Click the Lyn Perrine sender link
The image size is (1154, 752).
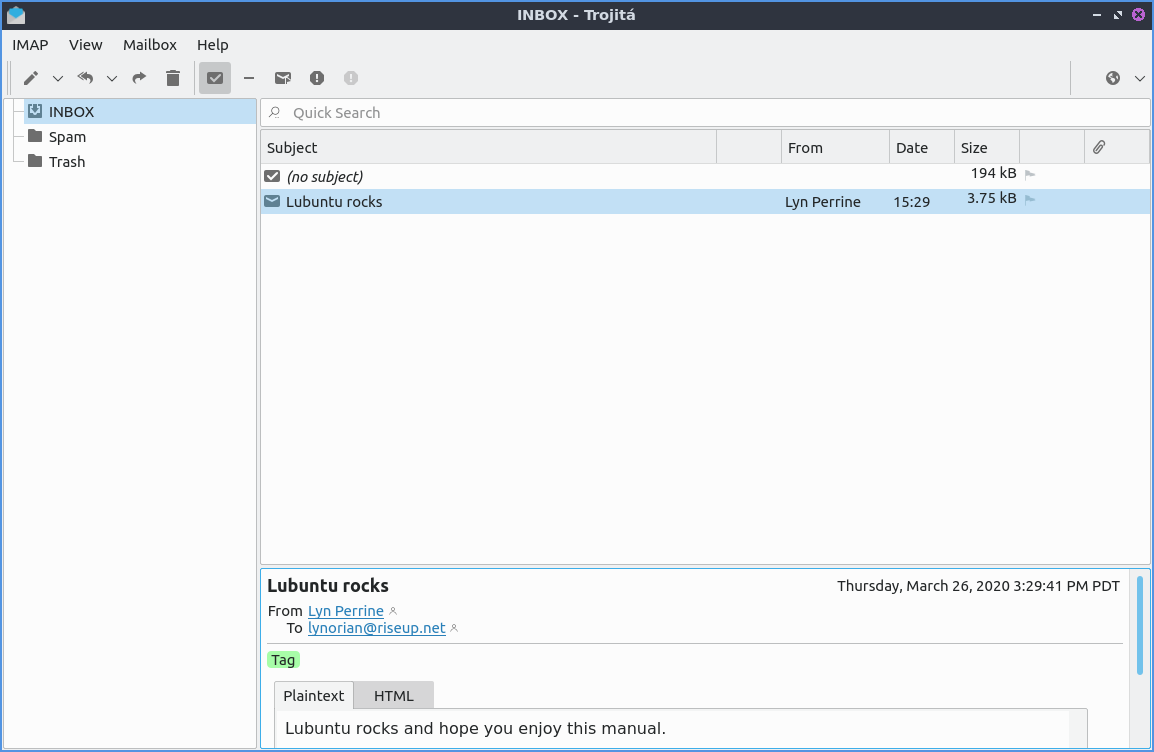(x=345, y=611)
